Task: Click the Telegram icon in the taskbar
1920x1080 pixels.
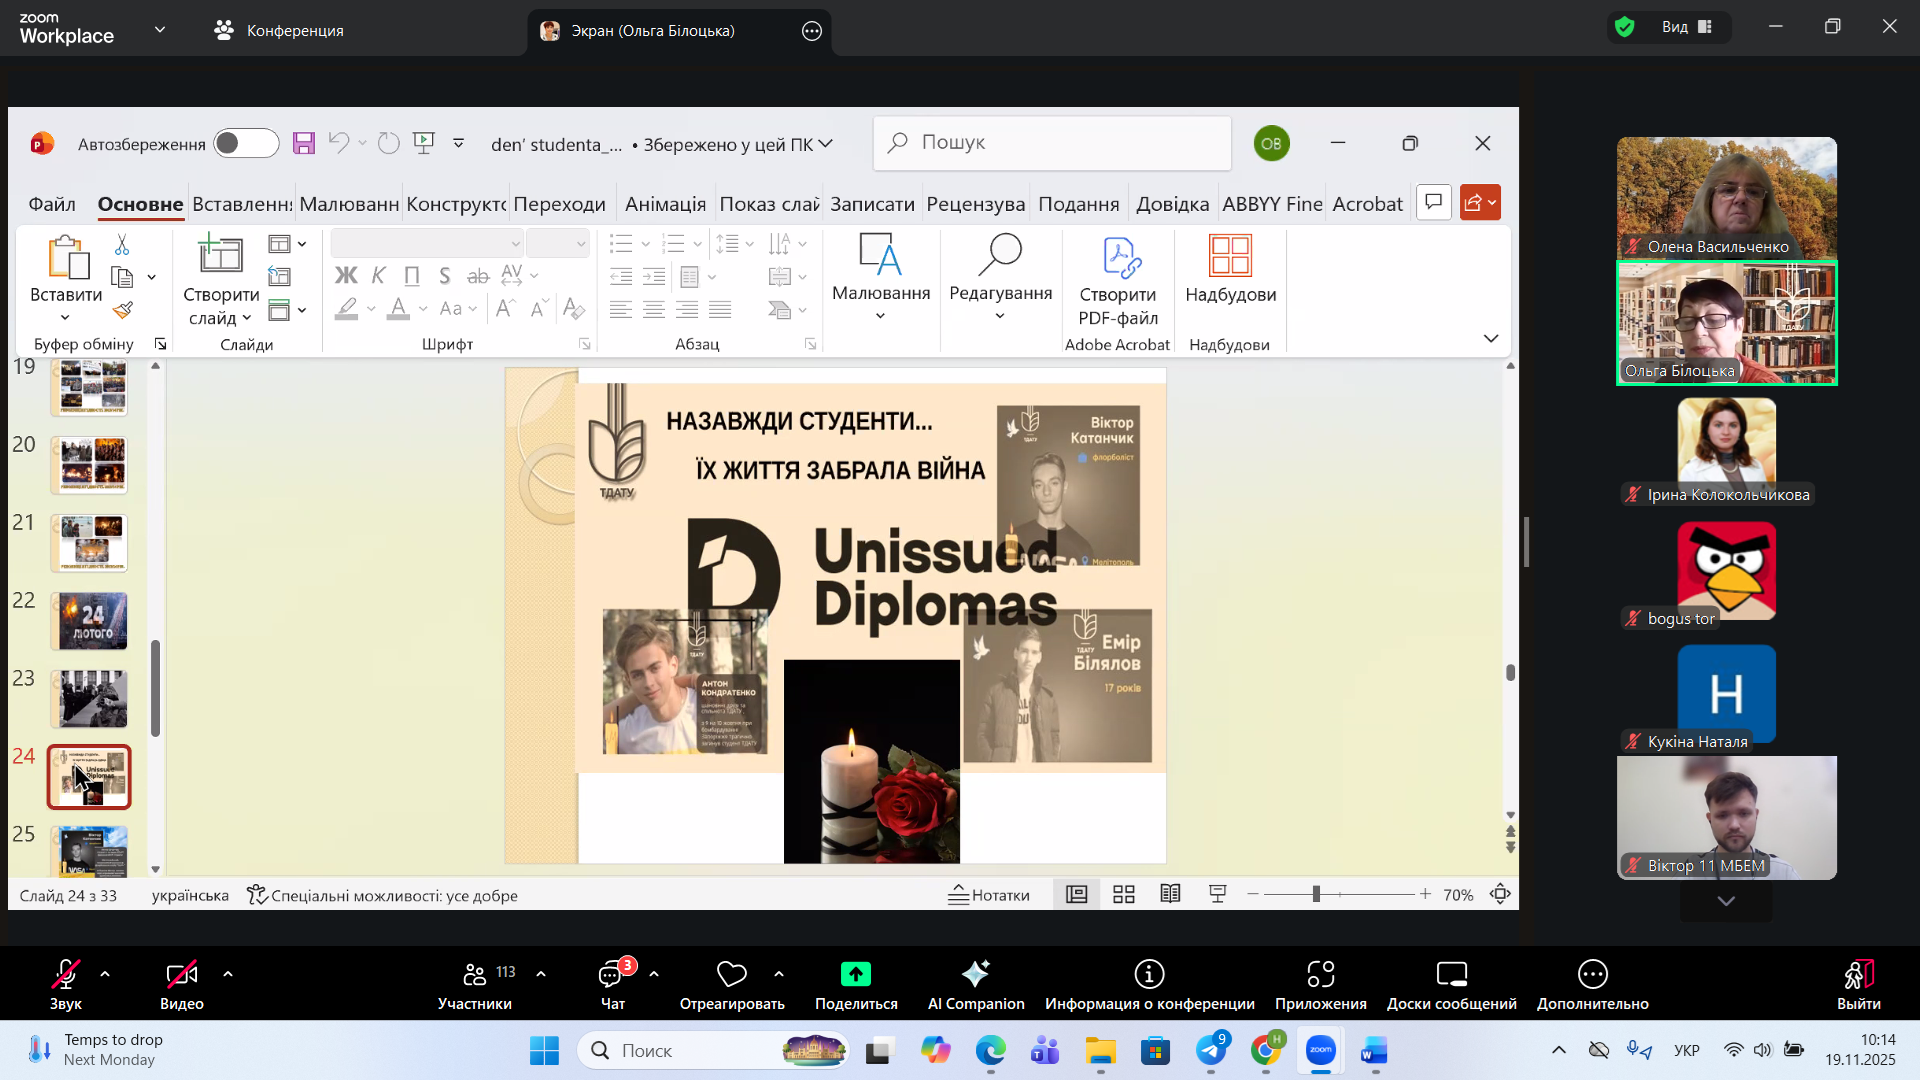Action: (1210, 1051)
